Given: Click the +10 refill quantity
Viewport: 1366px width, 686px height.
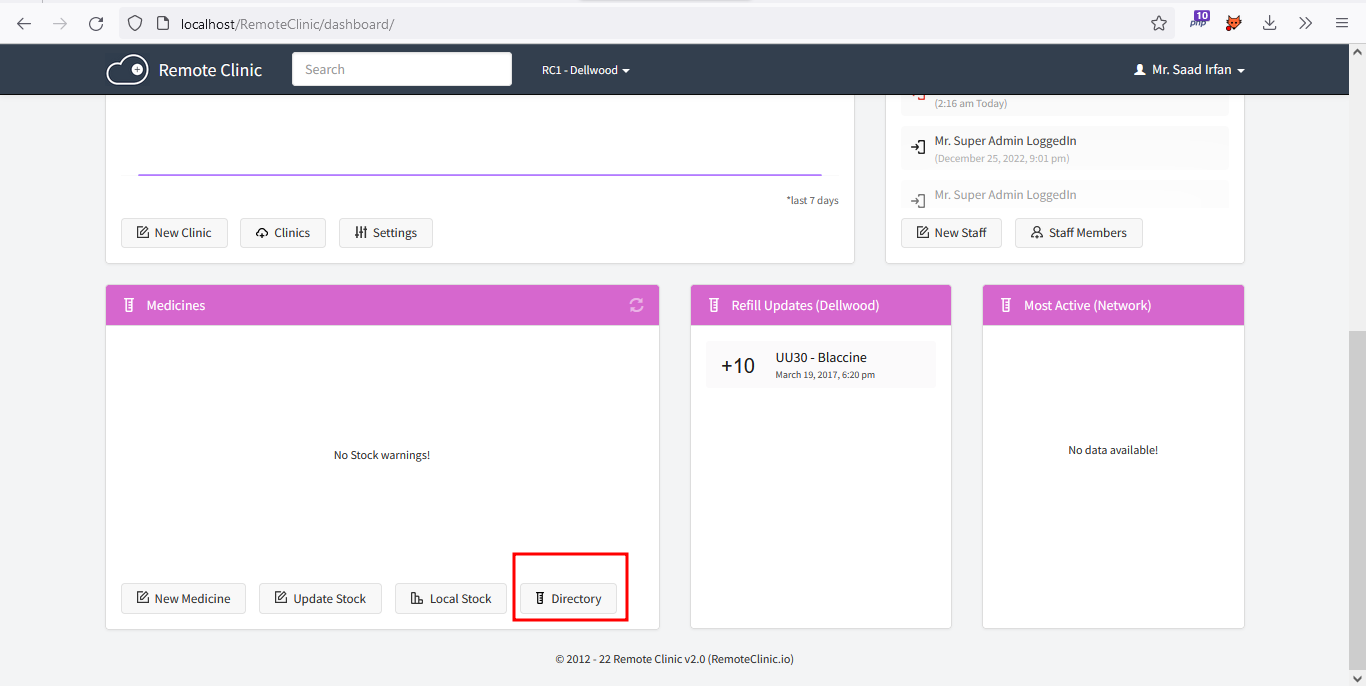Looking at the screenshot, I should coord(738,366).
